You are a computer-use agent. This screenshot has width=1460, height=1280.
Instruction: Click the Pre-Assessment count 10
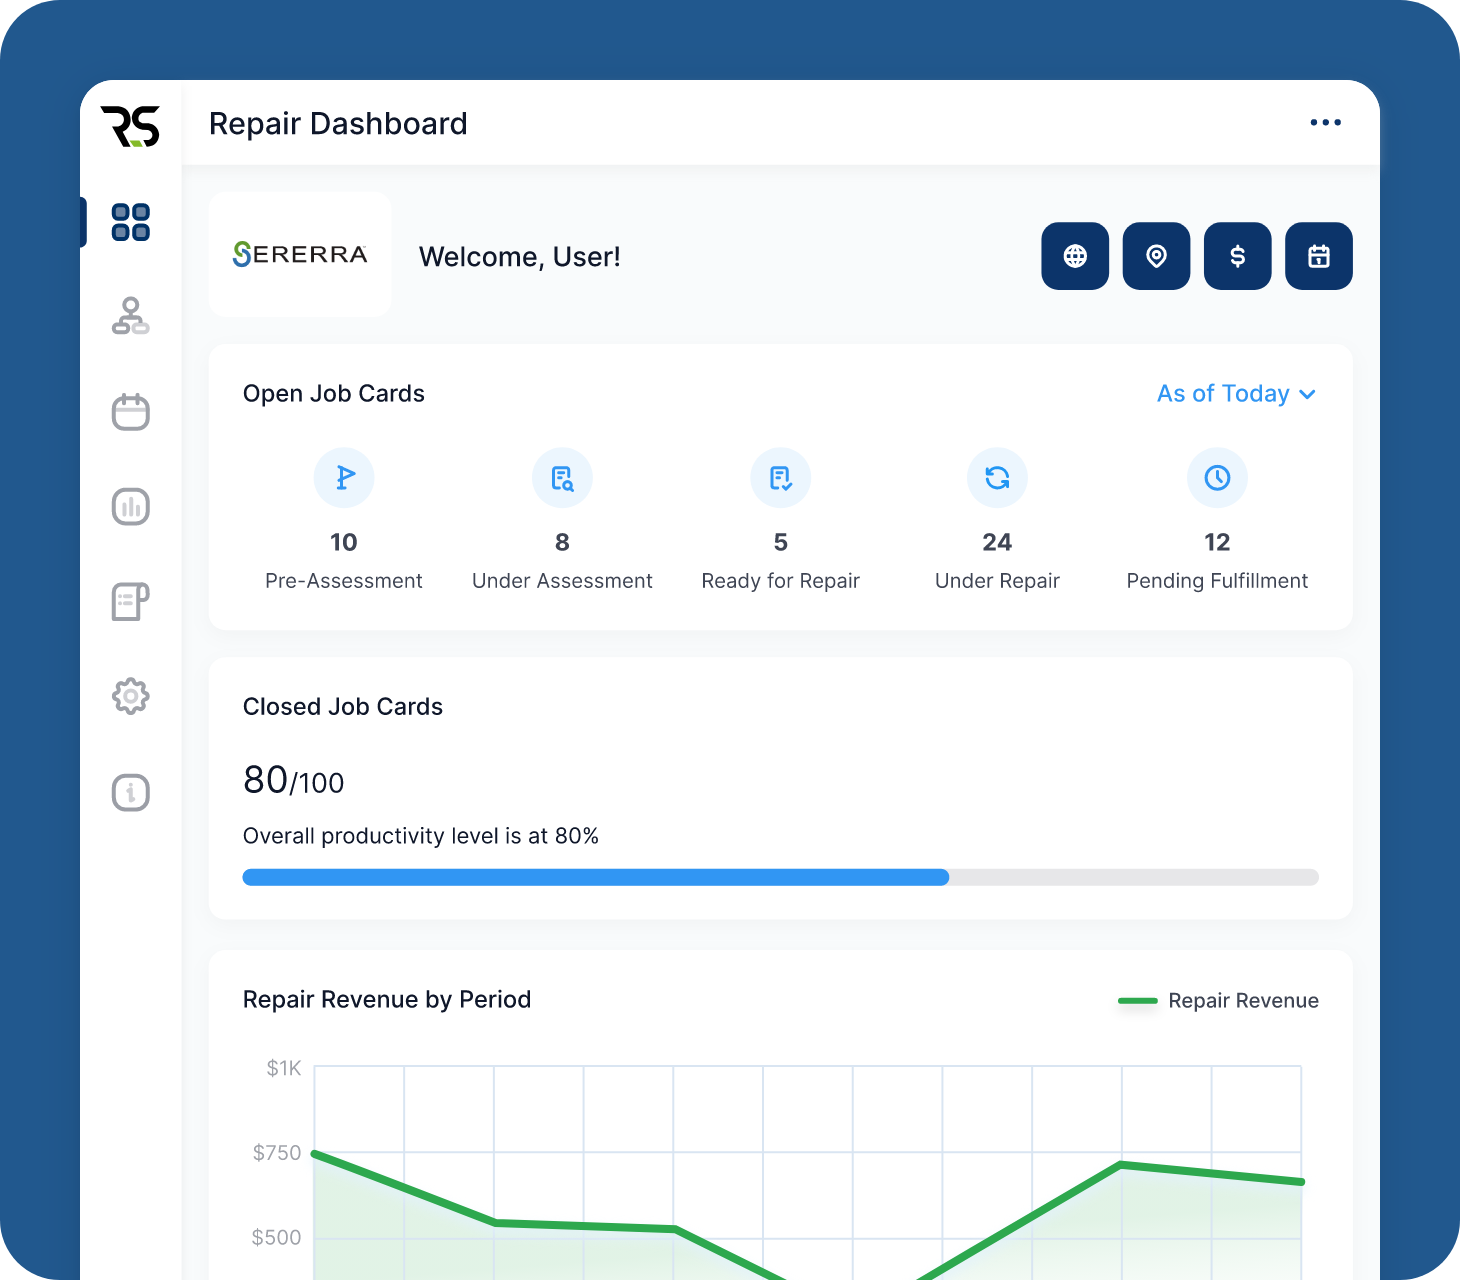pyautogui.click(x=344, y=542)
